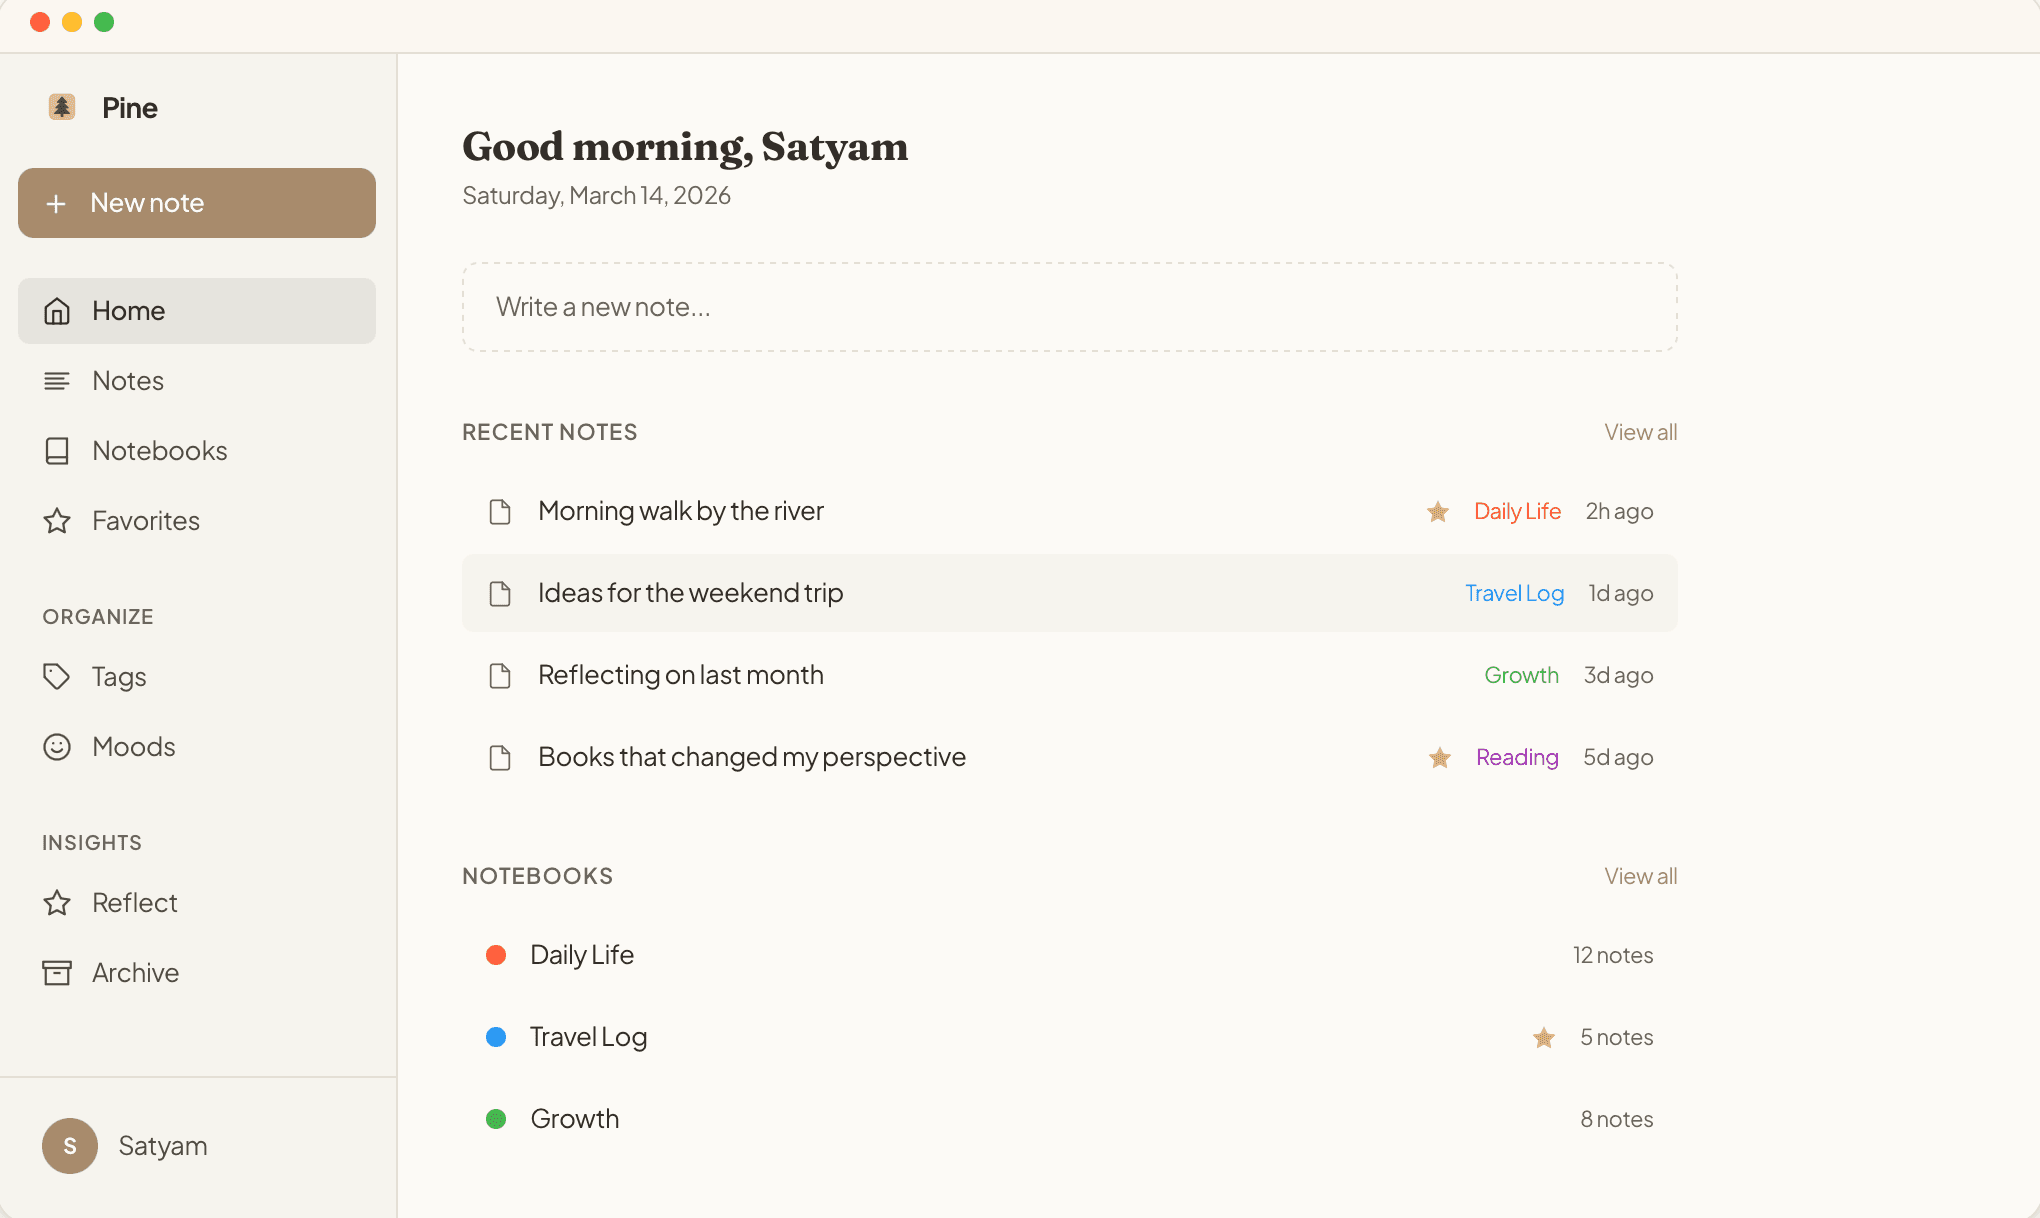Open the Satyam profile name
The width and height of the screenshot is (2040, 1218).
pyautogui.click(x=163, y=1146)
